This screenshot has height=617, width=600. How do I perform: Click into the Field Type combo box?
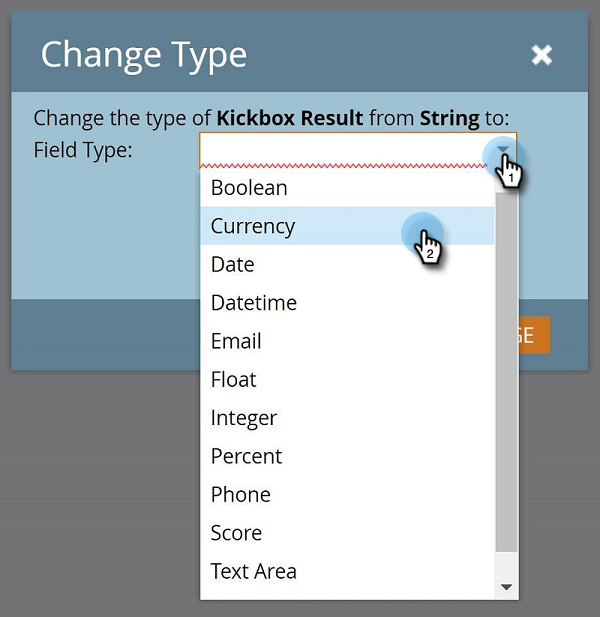pos(340,150)
